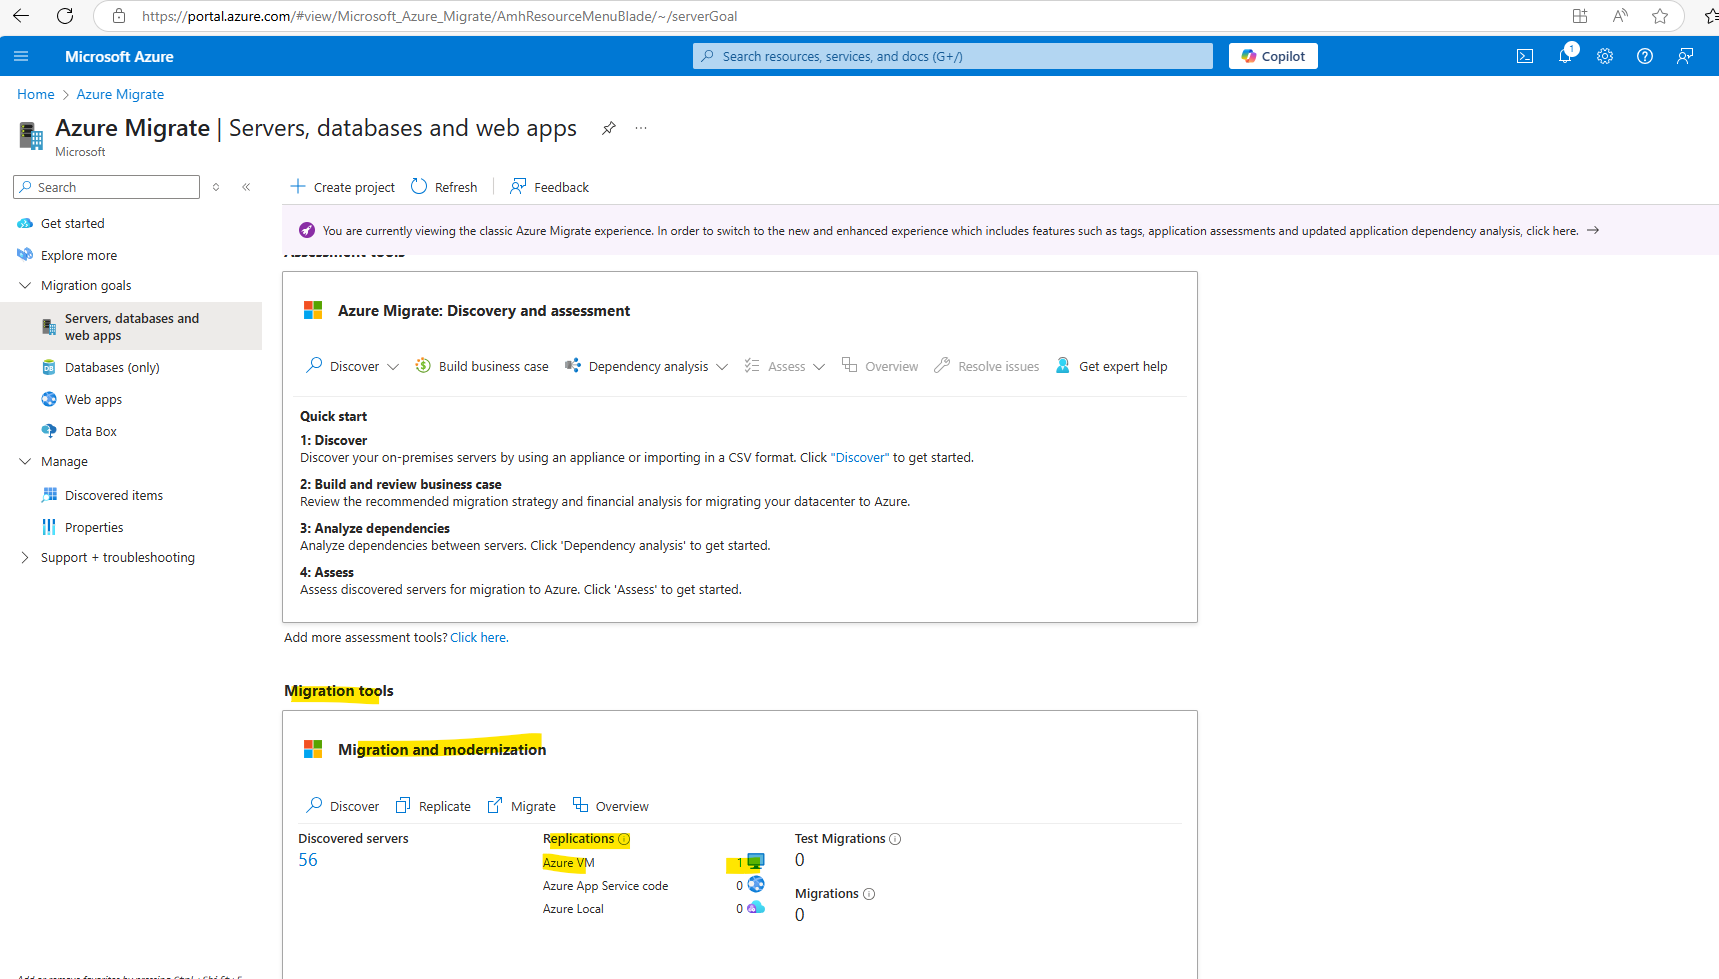
Task: Reload the page in the browser
Action: pos(65,16)
